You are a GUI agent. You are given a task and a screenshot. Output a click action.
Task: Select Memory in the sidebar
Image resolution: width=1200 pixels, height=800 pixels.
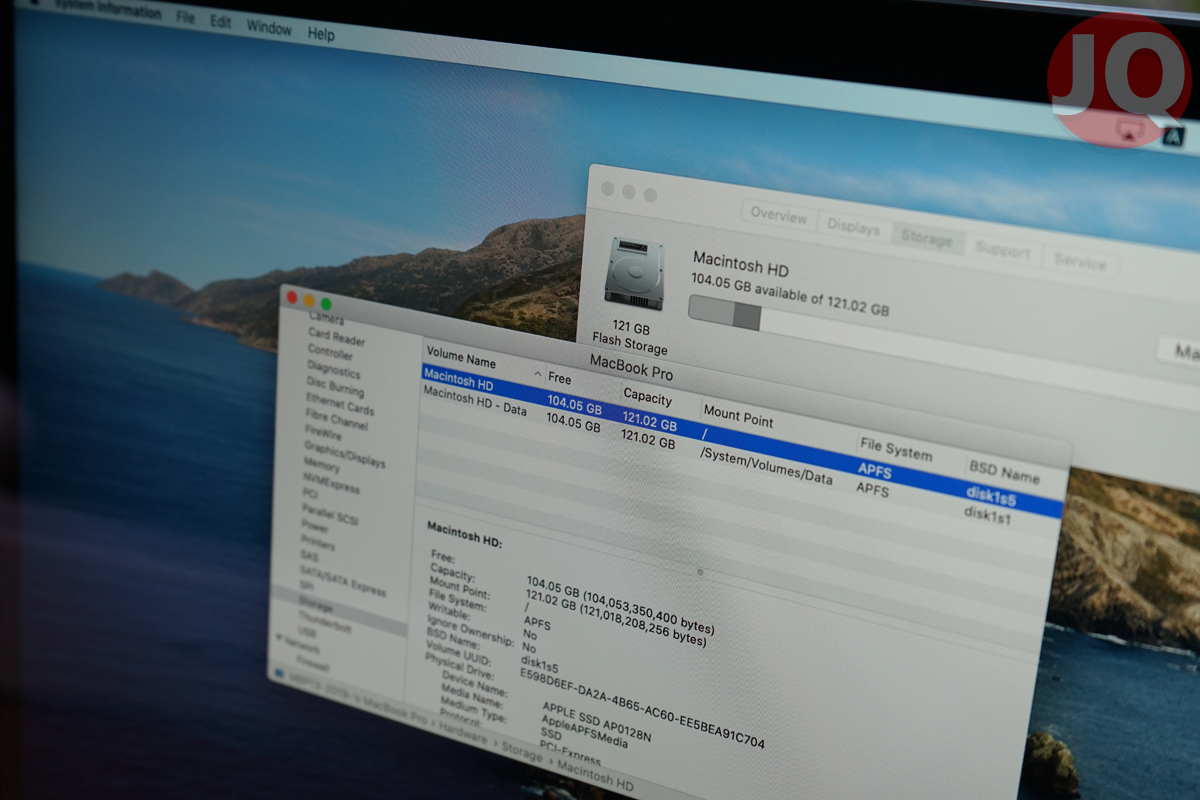(x=322, y=465)
